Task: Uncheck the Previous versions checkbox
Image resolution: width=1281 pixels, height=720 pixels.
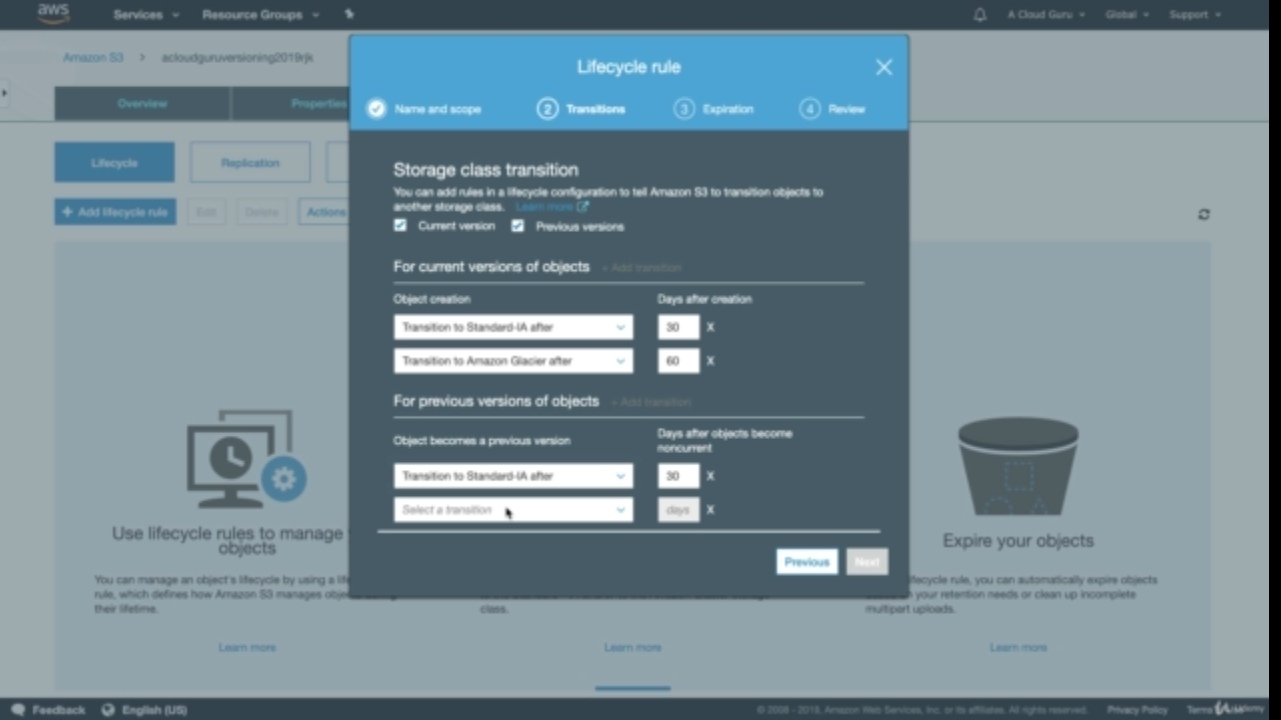Action: pos(518,226)
